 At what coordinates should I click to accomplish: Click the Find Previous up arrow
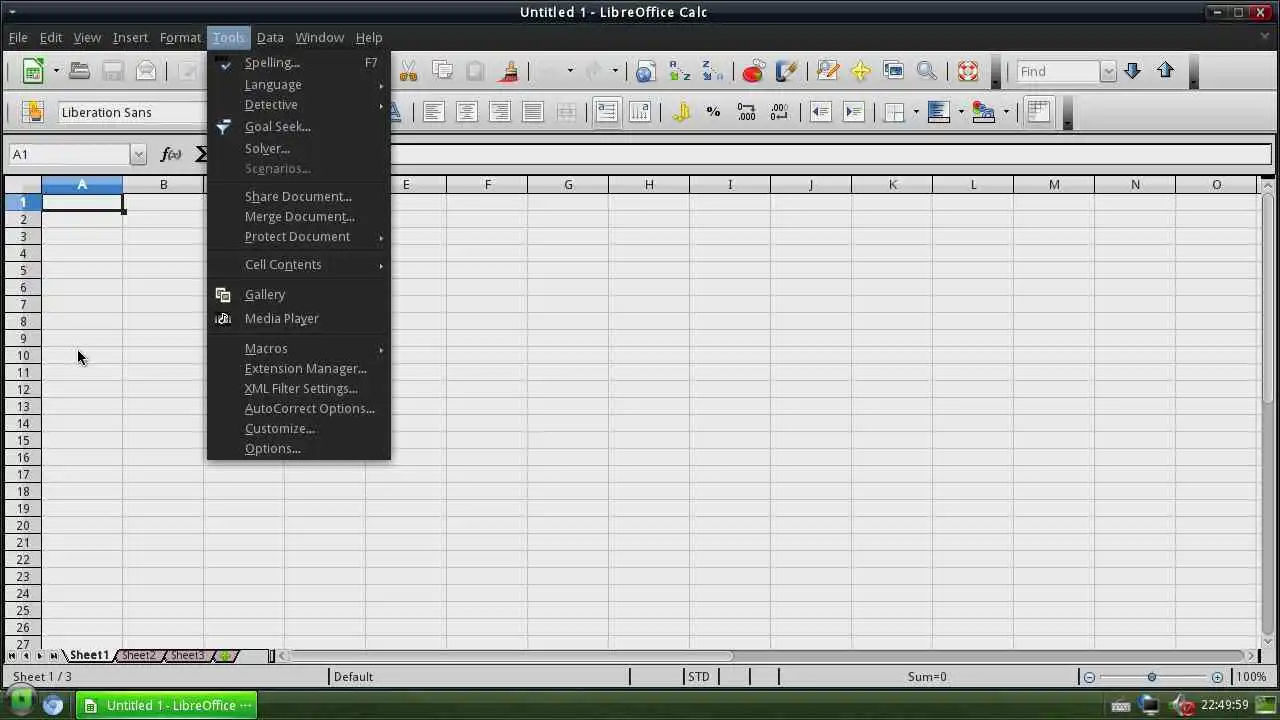tap(1165, 71)
